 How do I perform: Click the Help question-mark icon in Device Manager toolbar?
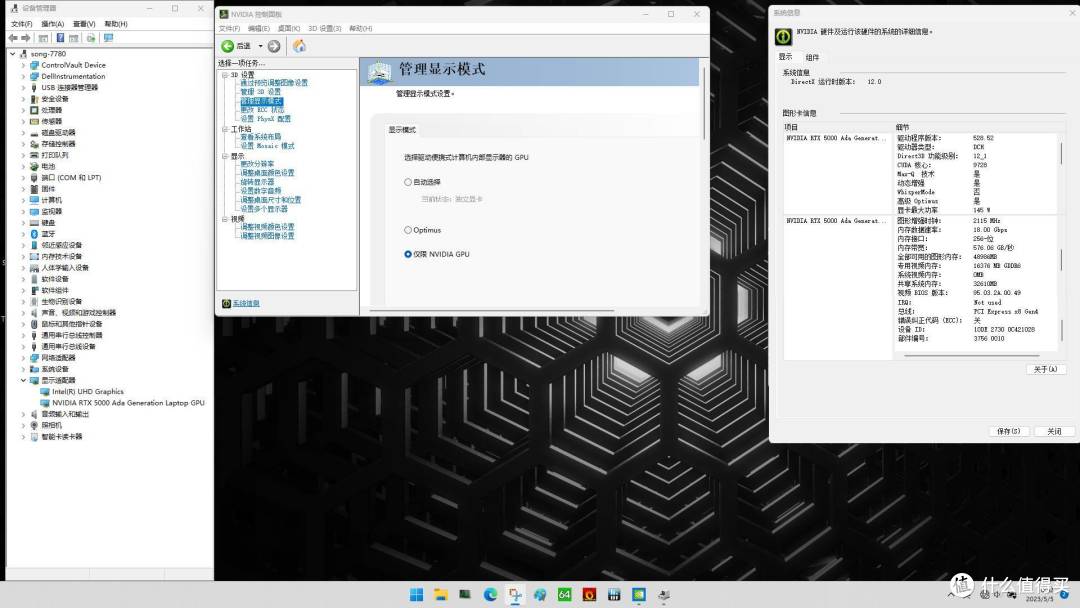click(x=61, y=37)
